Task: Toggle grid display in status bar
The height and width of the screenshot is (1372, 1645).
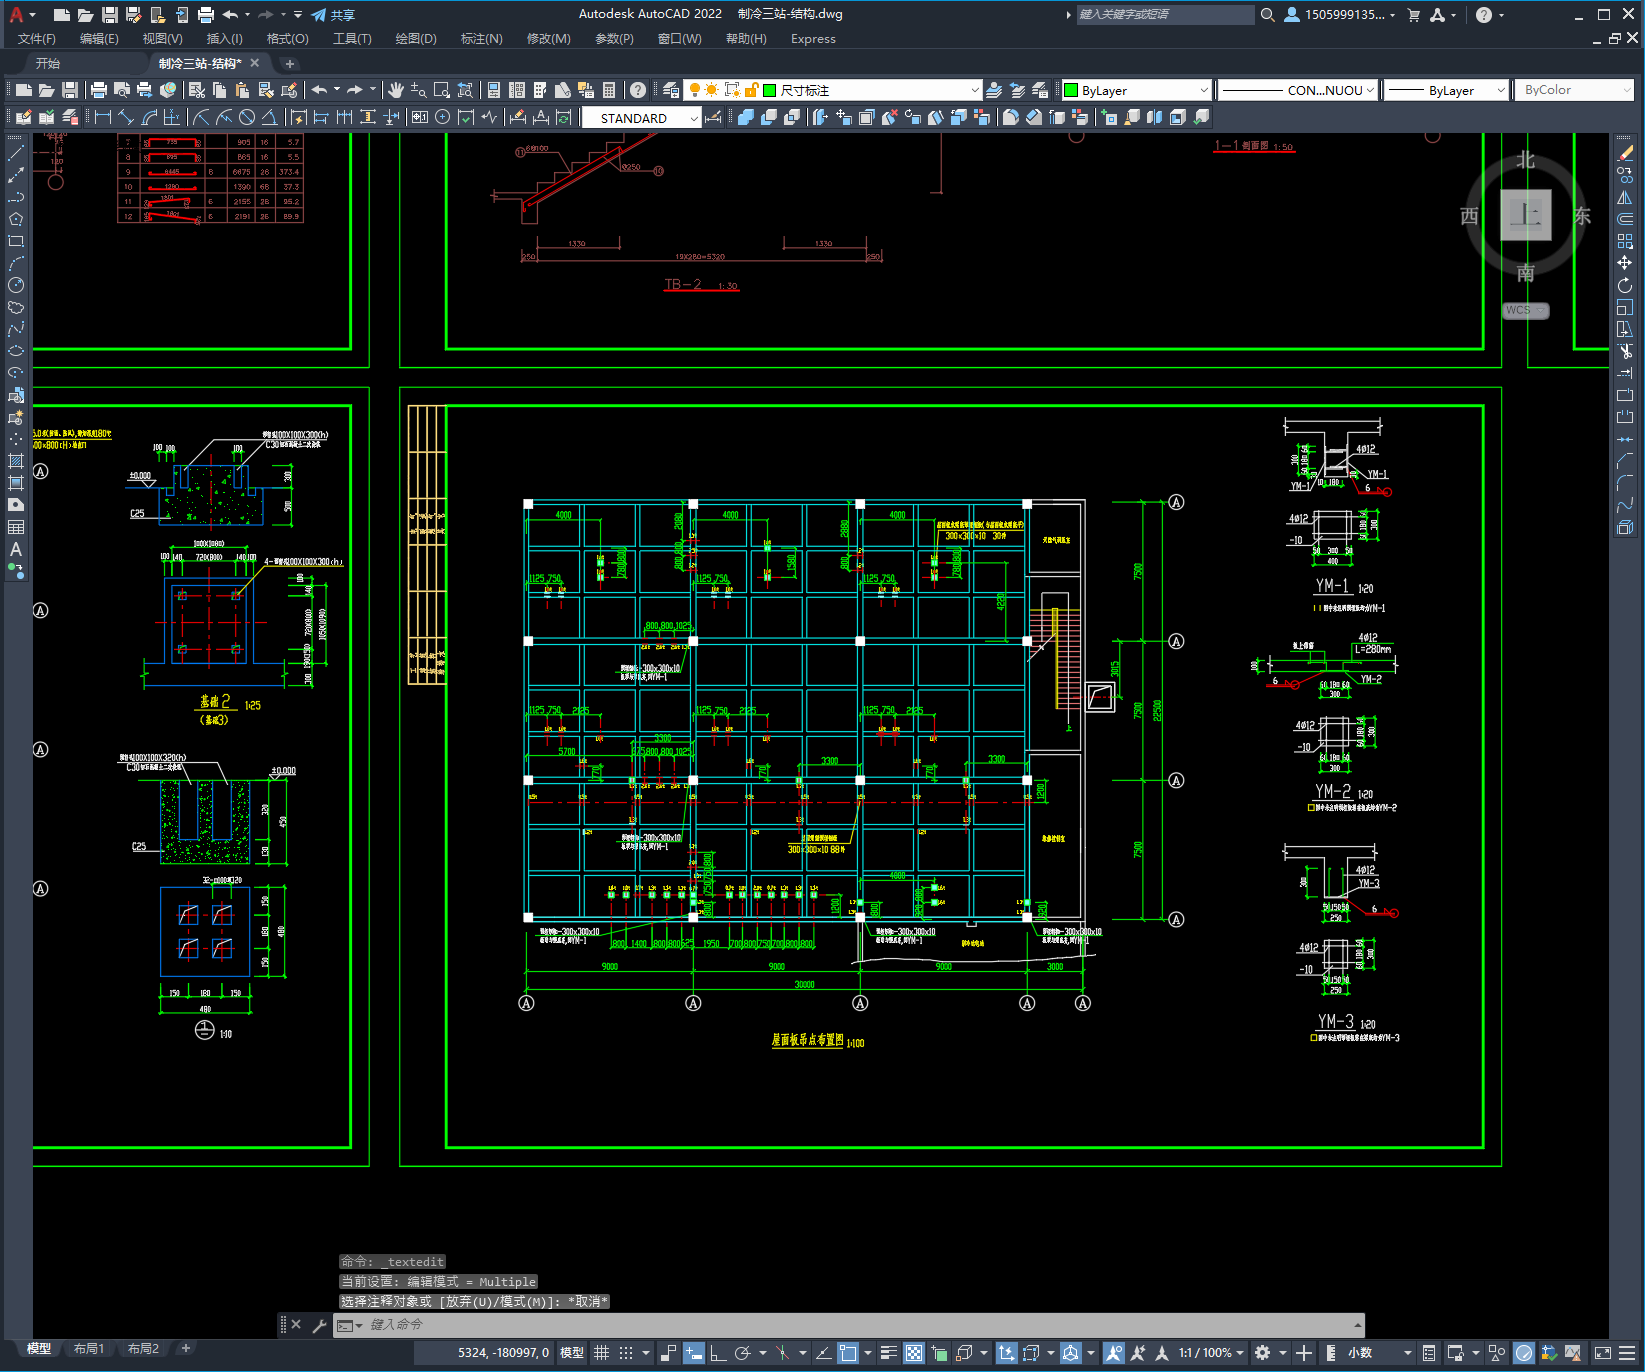Action: 601,1353
